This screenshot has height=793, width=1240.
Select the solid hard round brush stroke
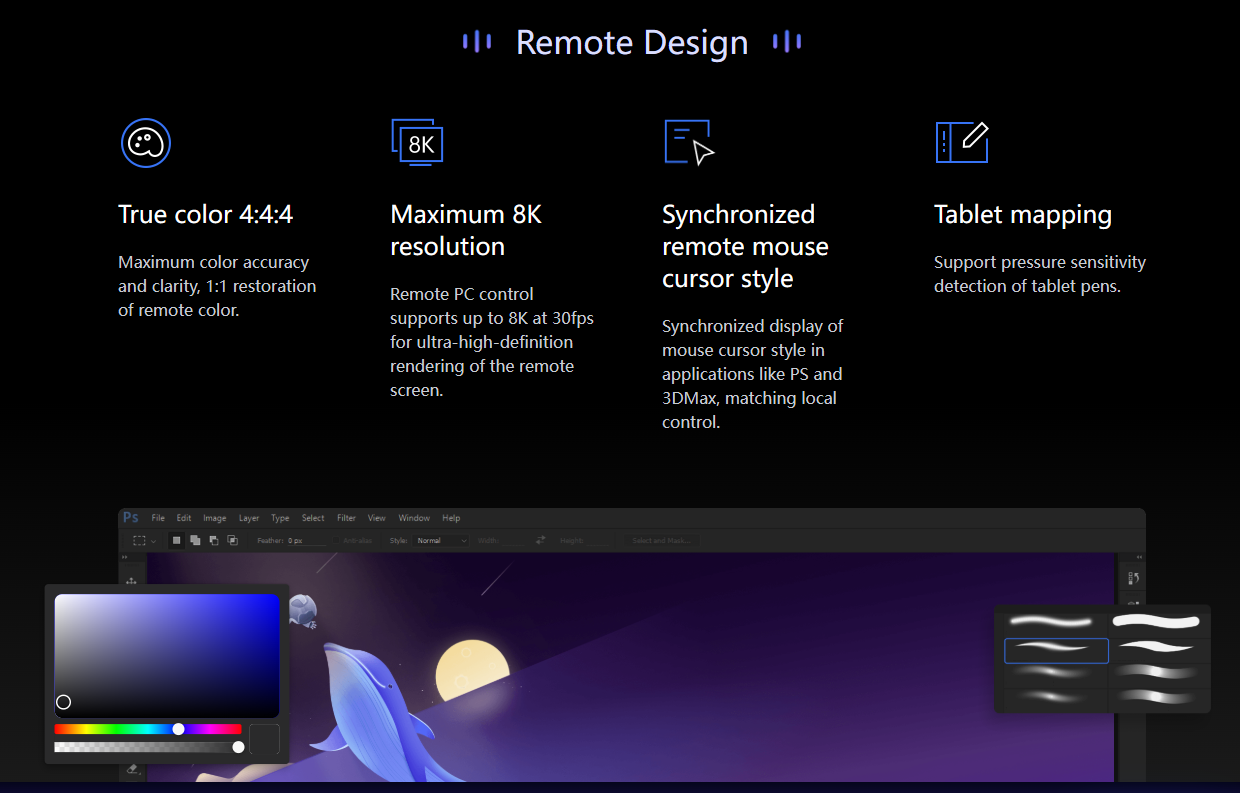coord(1155,622)
